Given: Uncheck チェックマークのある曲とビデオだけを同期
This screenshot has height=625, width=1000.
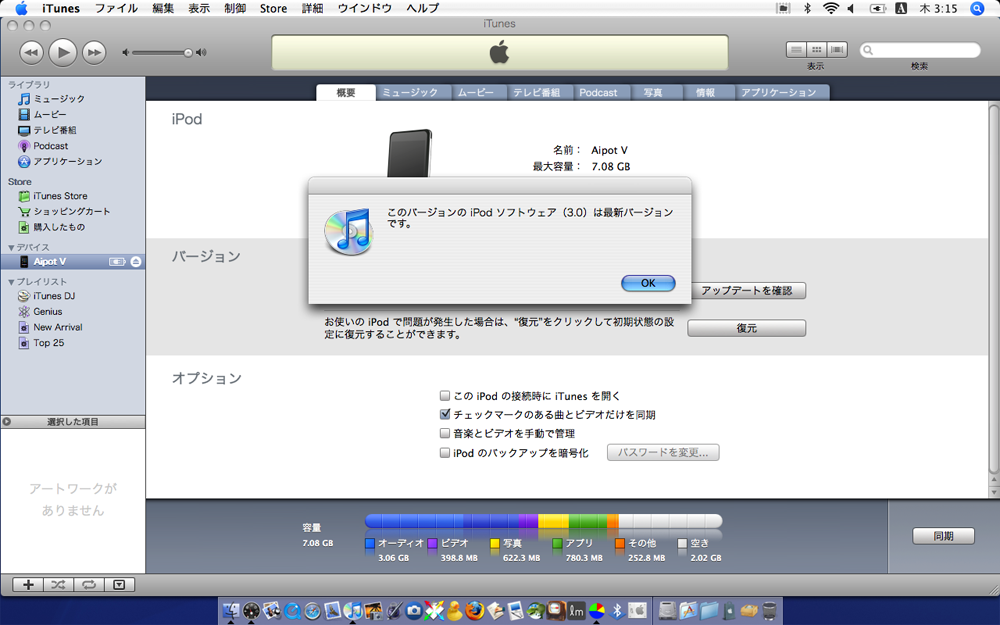Looking at the screenshot, I should pos(445,415).
